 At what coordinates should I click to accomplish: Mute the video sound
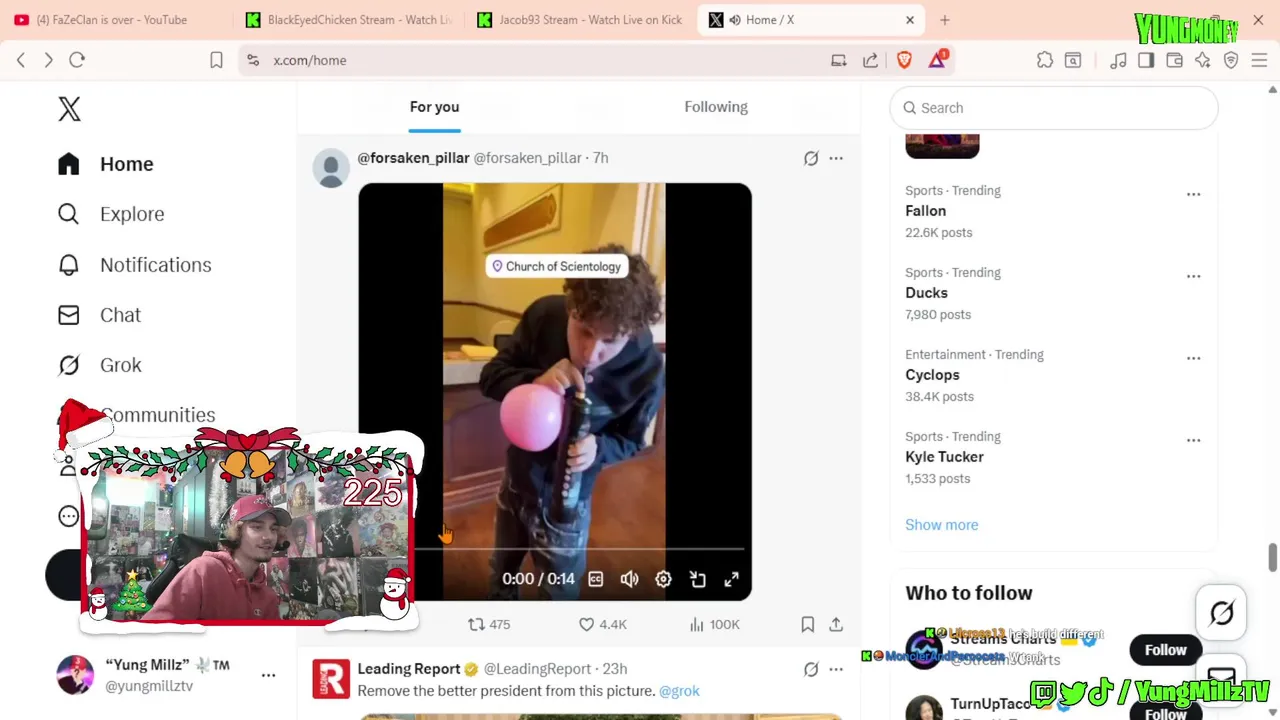click(x=629, y=579)
